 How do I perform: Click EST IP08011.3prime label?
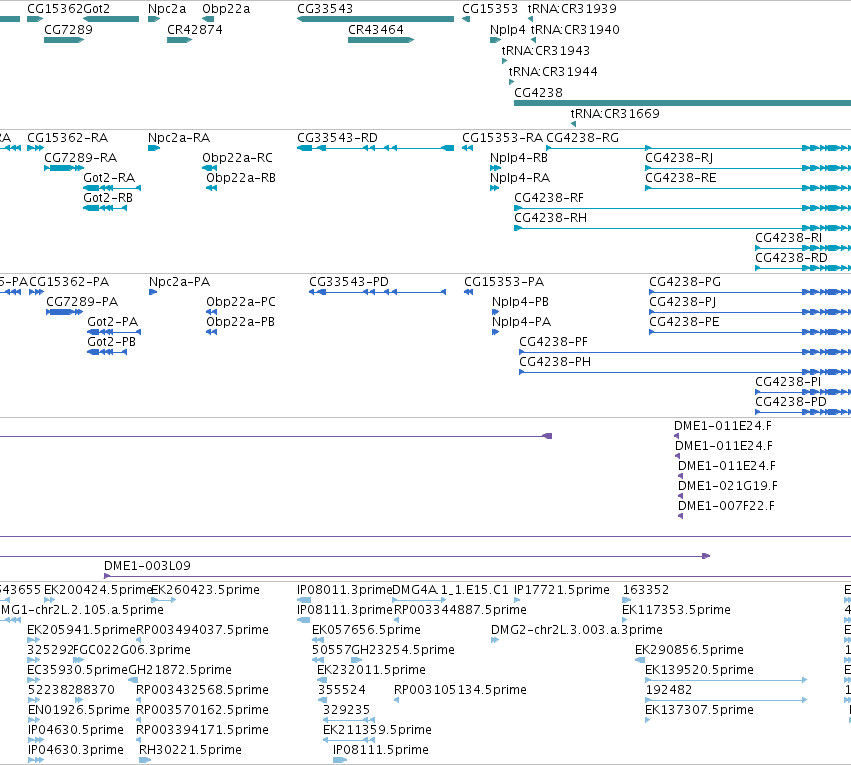(x=345, y=590)
